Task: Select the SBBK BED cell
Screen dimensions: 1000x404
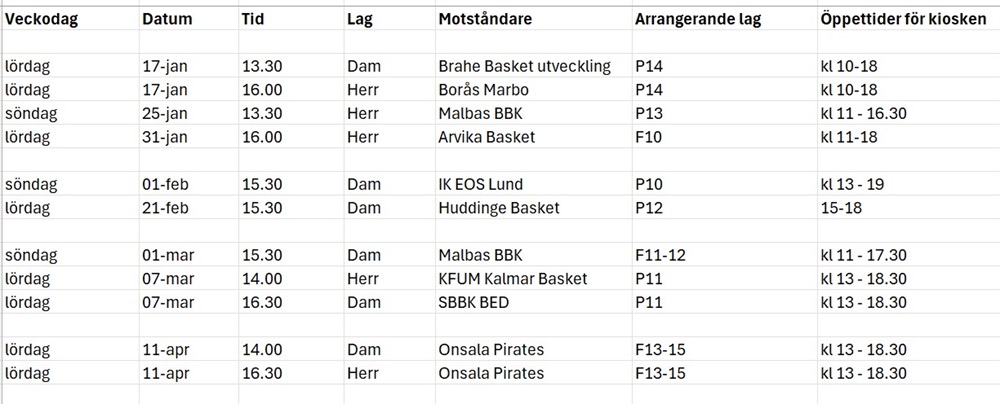Action: click(476, 301)
